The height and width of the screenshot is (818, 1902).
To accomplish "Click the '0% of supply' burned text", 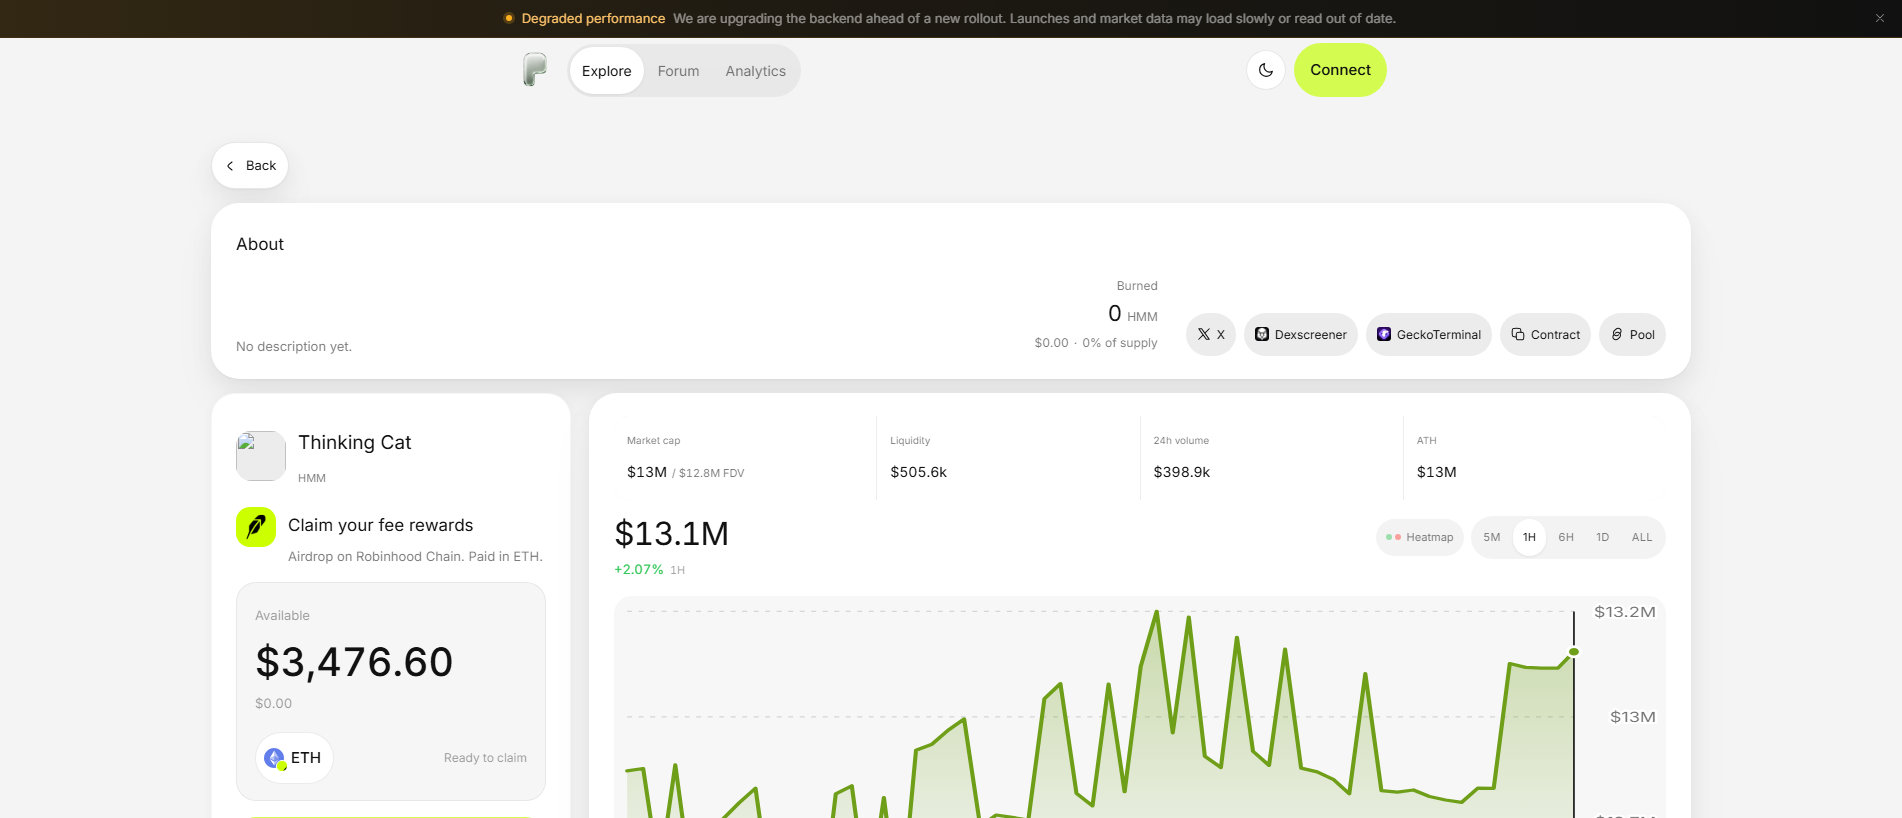I will [x=1120, y=343].
